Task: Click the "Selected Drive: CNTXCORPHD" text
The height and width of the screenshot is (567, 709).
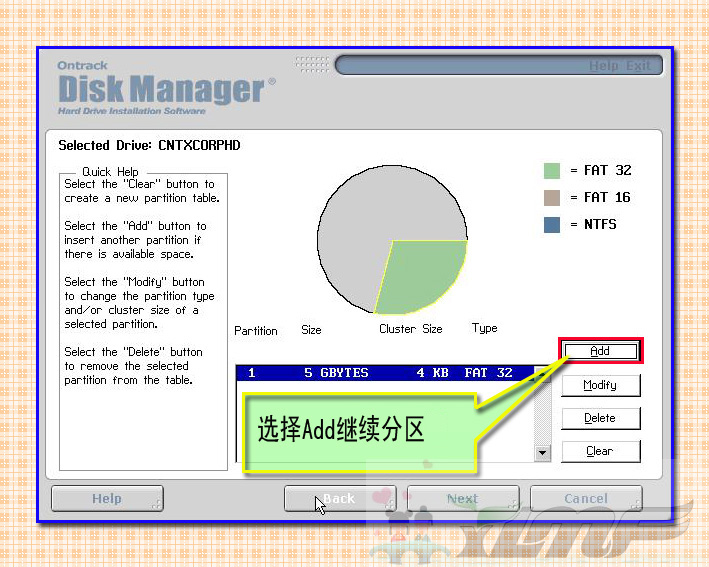Action: click(x=149, y=146)
